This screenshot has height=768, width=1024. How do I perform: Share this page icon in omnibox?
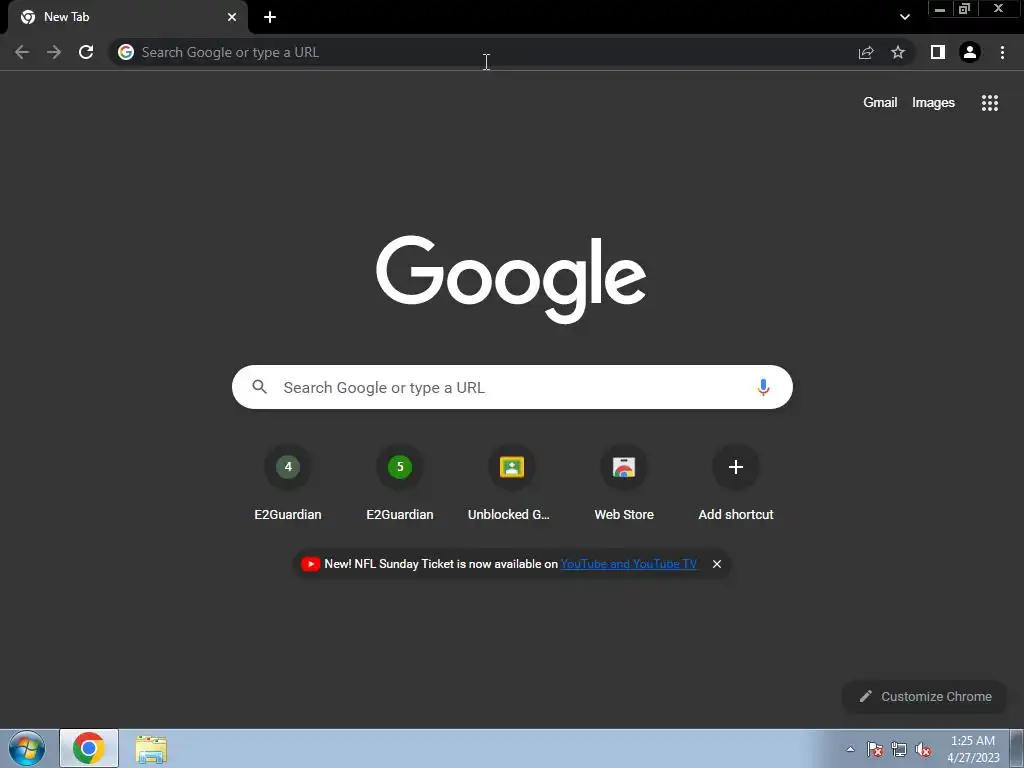866,52
